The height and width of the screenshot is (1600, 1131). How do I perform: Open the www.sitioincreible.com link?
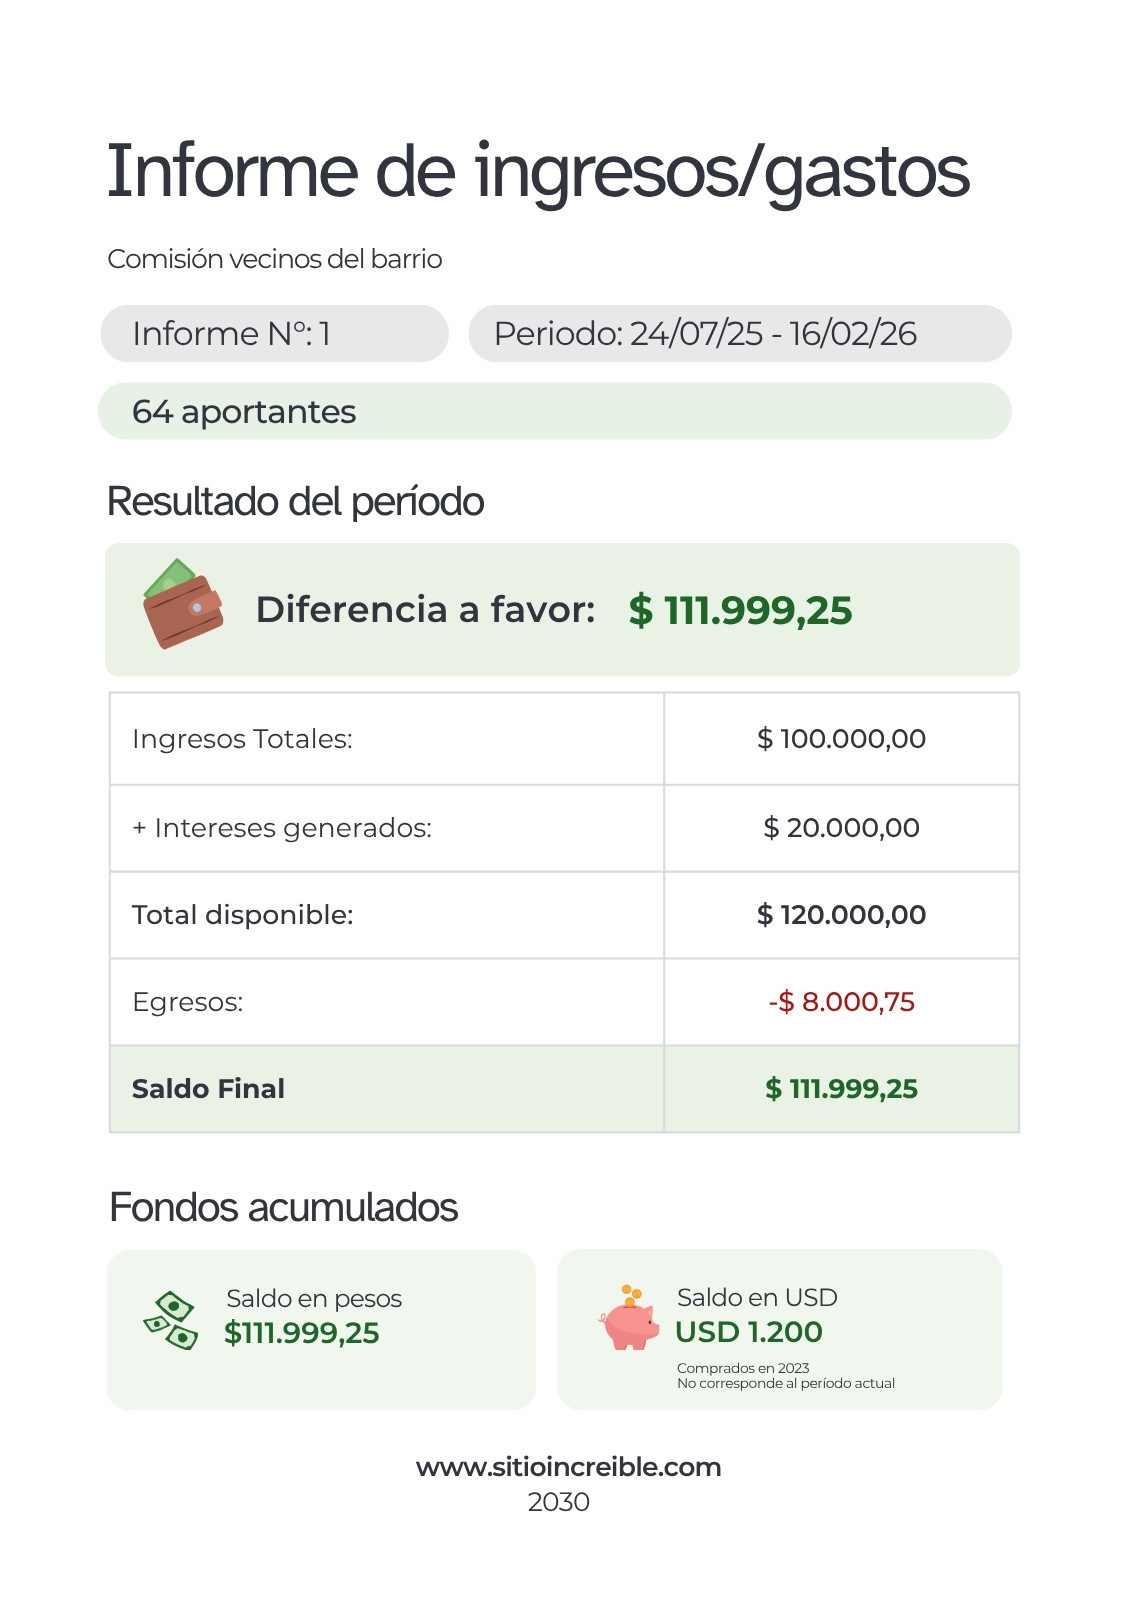[568, 1467]
